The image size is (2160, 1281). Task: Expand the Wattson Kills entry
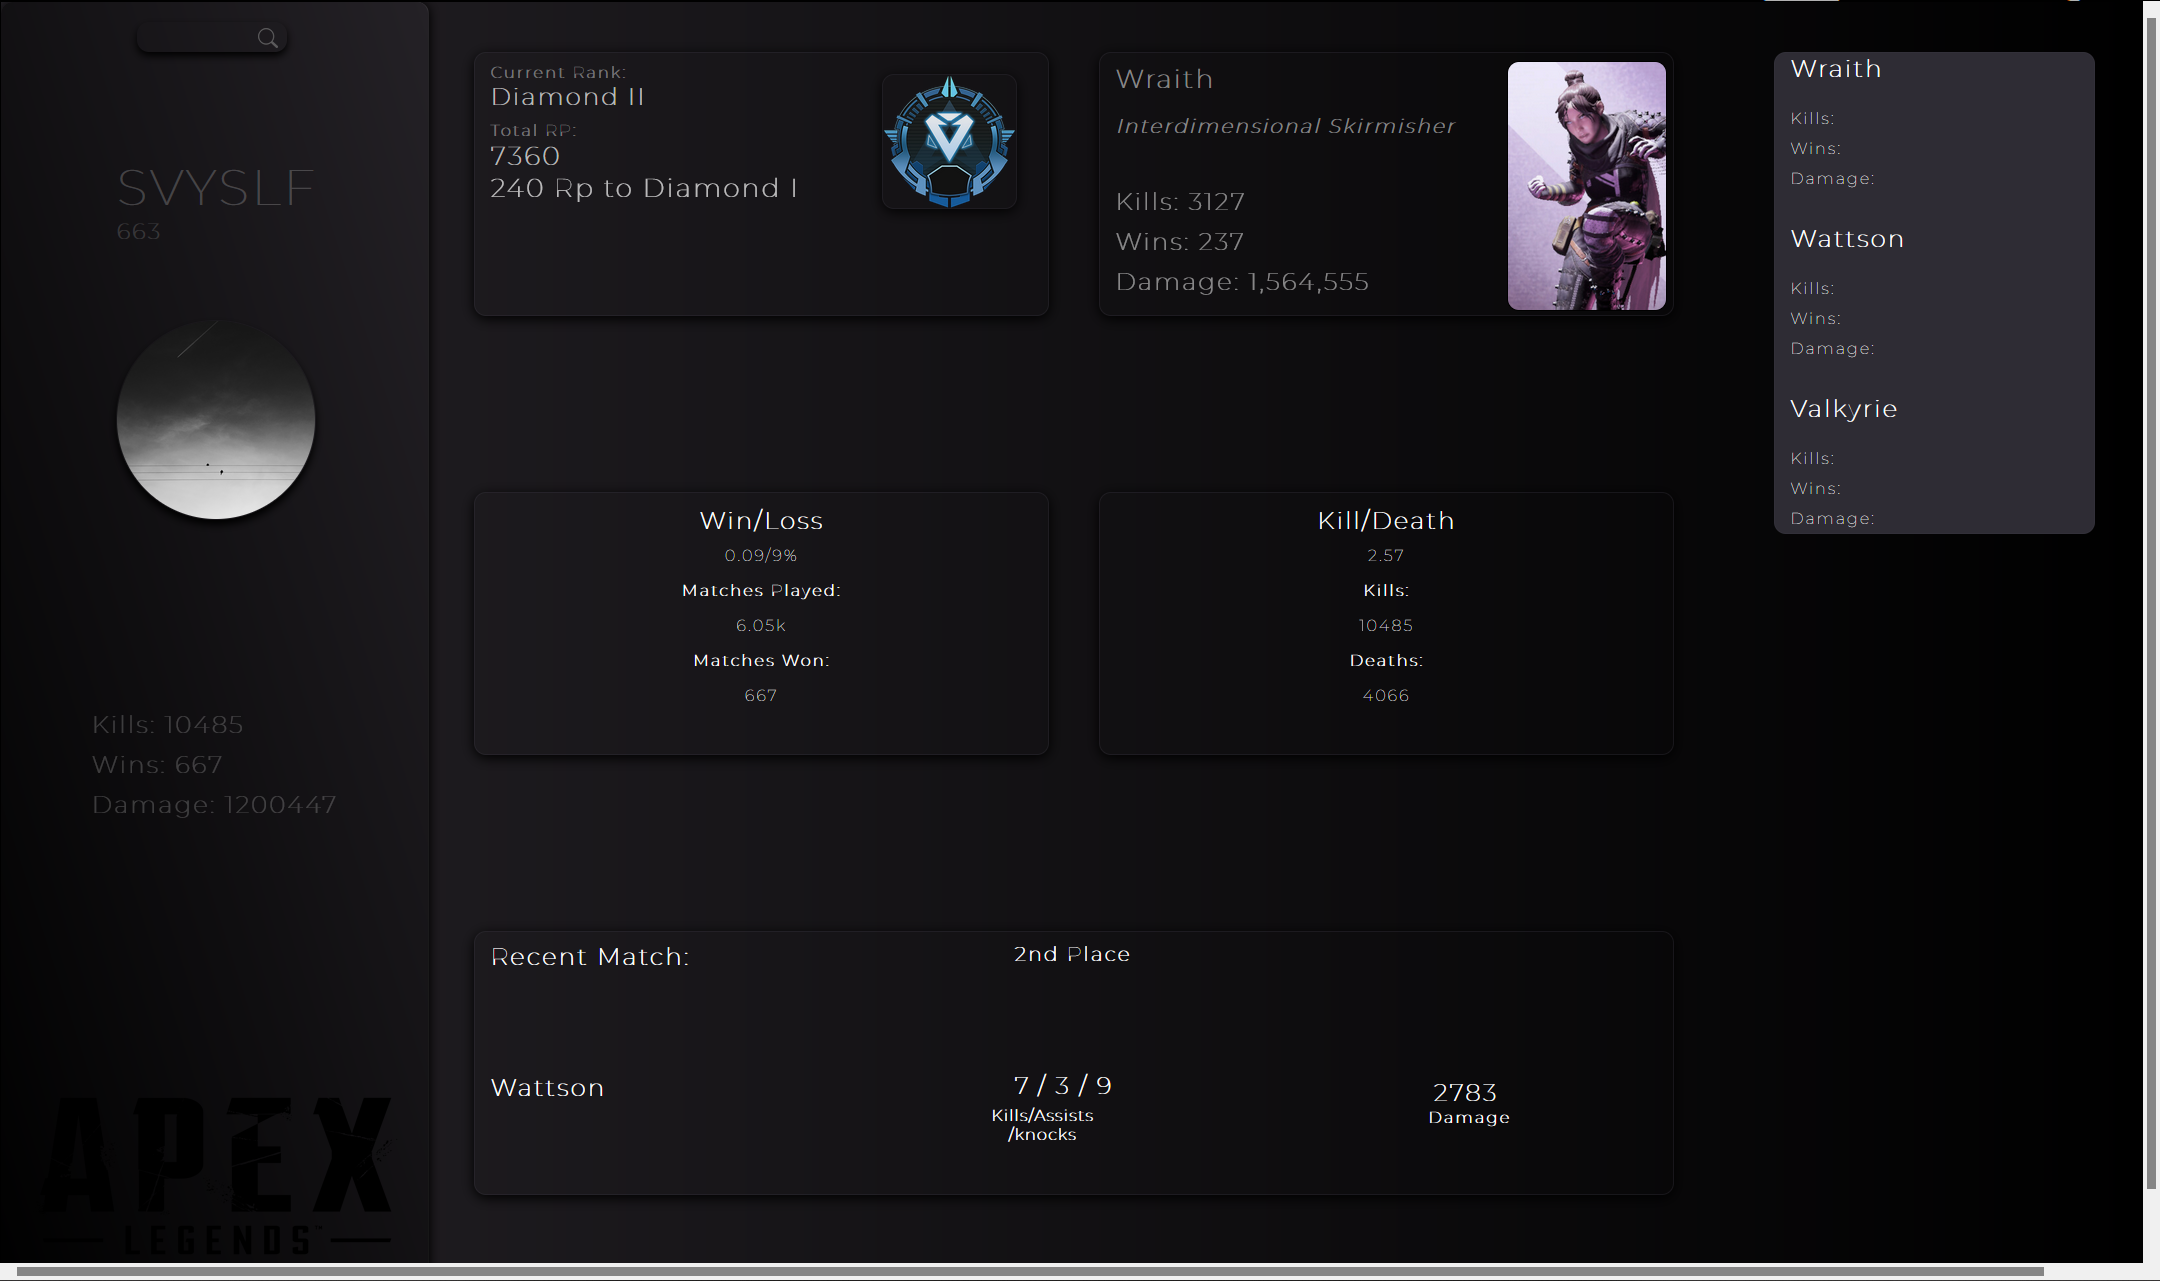tap(1812, 288)
